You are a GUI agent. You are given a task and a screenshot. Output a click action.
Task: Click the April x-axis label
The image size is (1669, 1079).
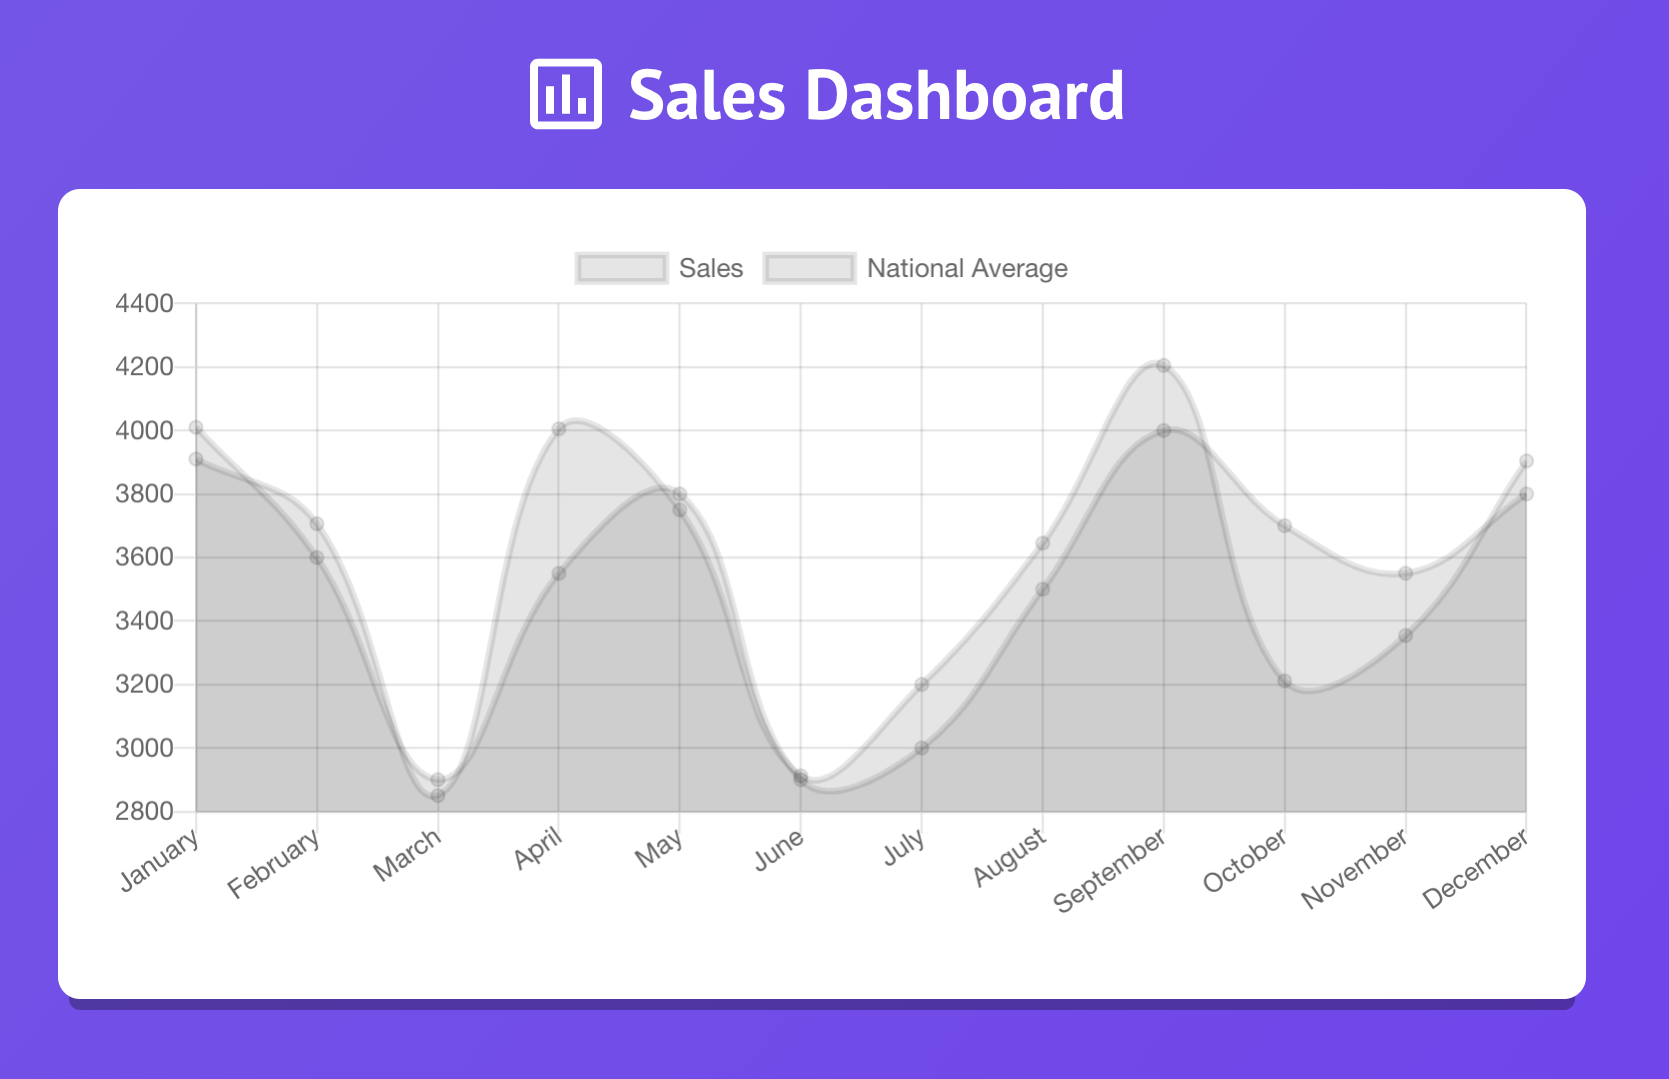click(538, 849)
